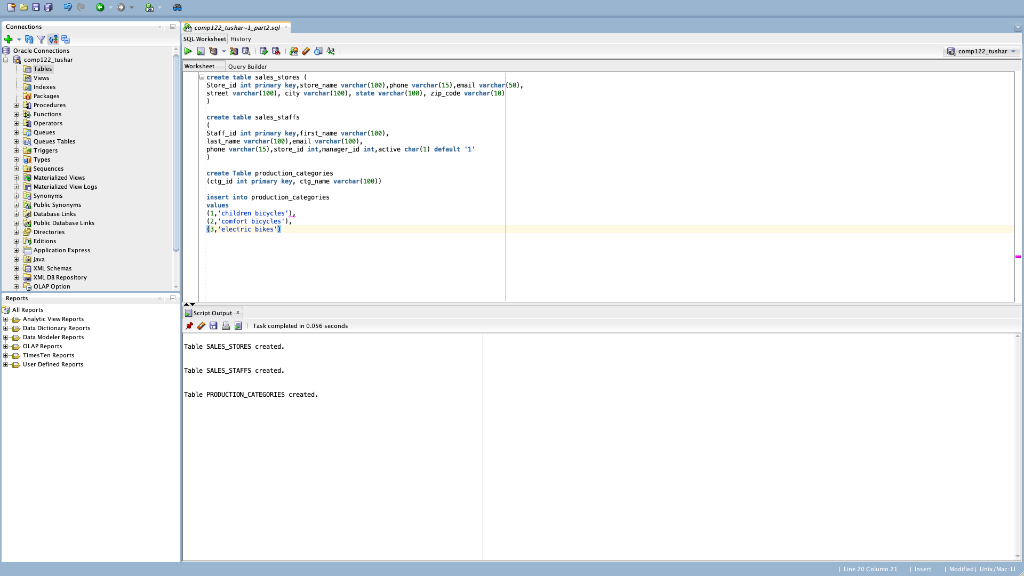This screenshot has width=1024, height=576.
Task: Expand the User Defined Reports folder
Action: [6, 364]
